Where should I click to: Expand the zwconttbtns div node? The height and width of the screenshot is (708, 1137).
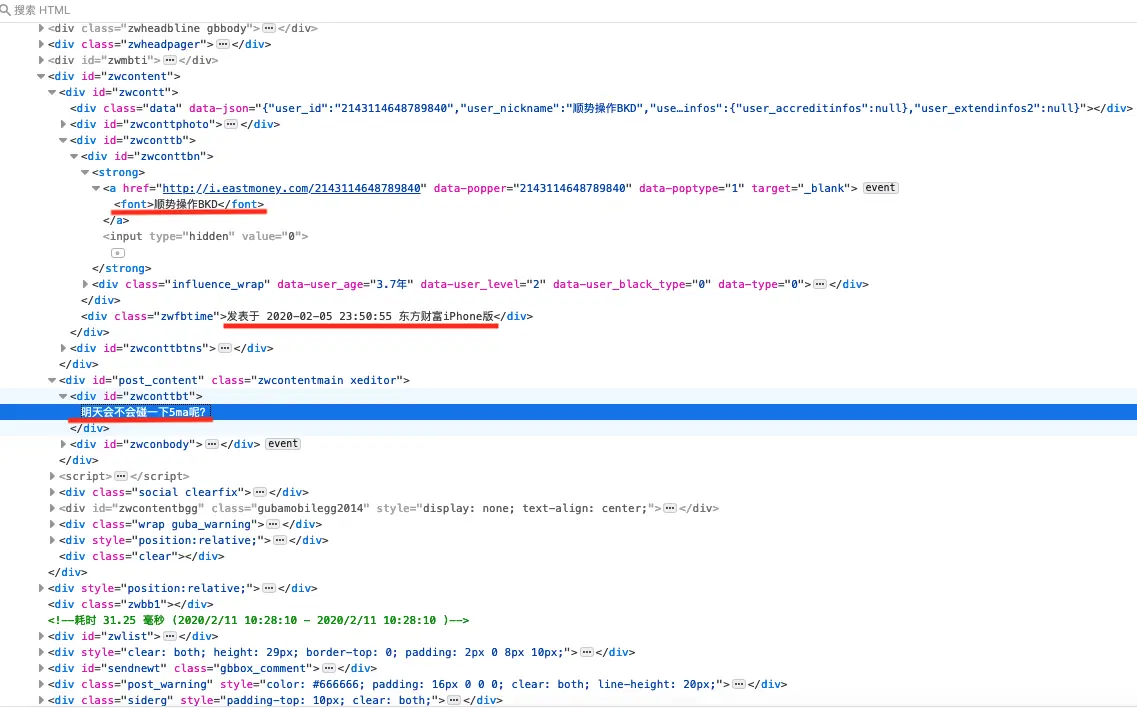click(63, 348)
